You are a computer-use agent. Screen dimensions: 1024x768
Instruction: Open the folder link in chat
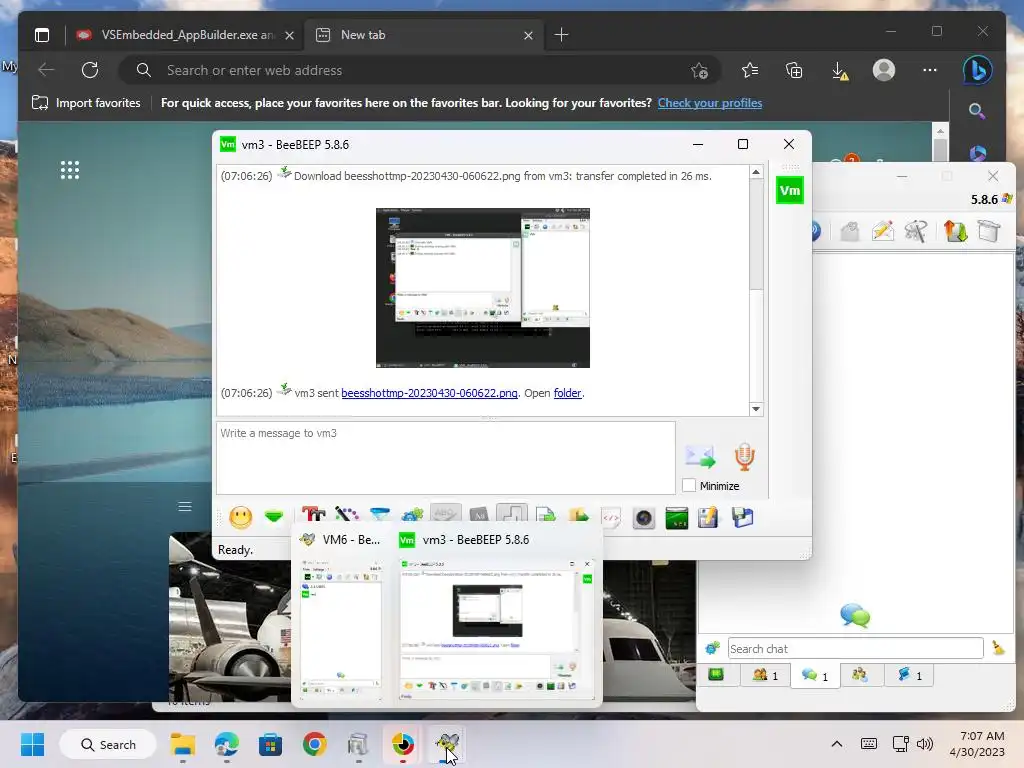tap(567, 393)
